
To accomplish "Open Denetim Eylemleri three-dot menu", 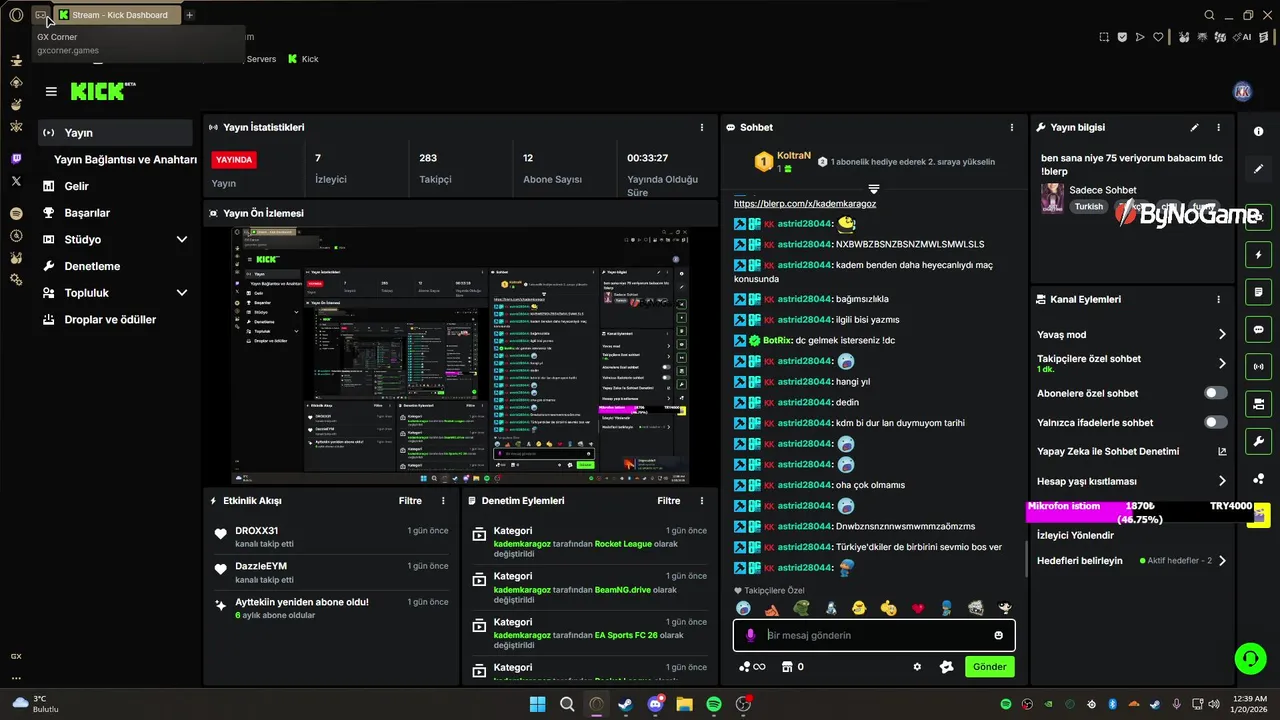I will tap(702, 501).
